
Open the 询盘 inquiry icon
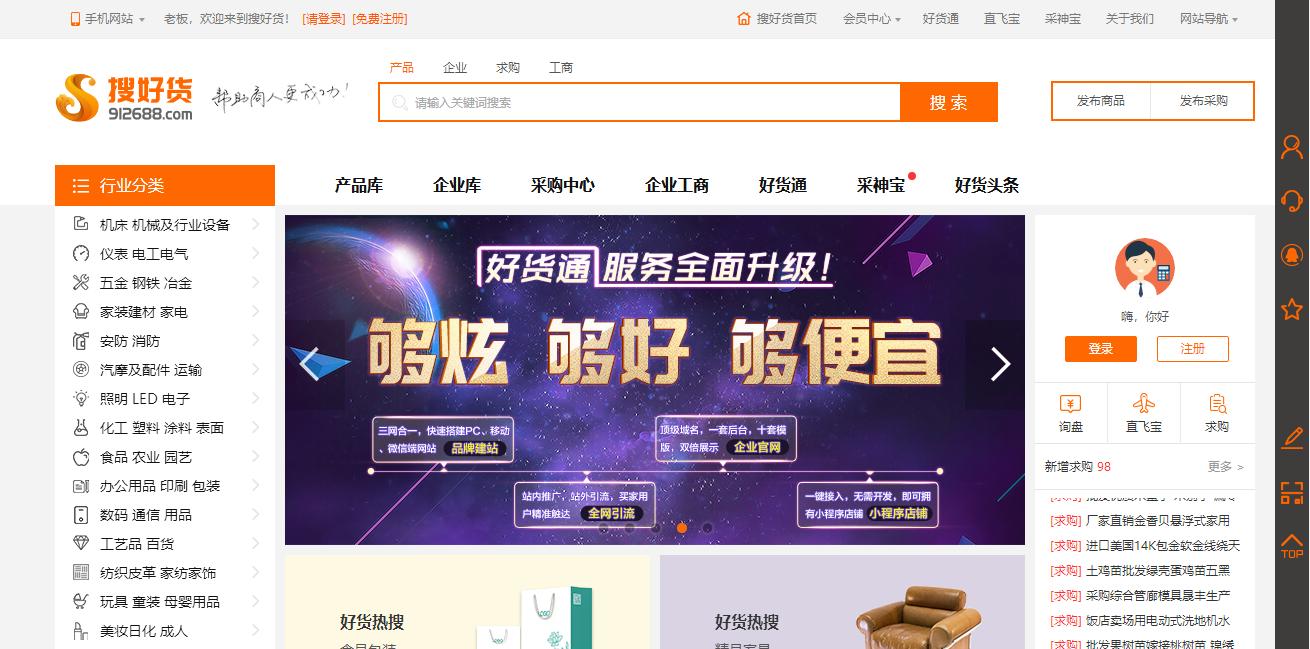click(x=1071, y=412)
